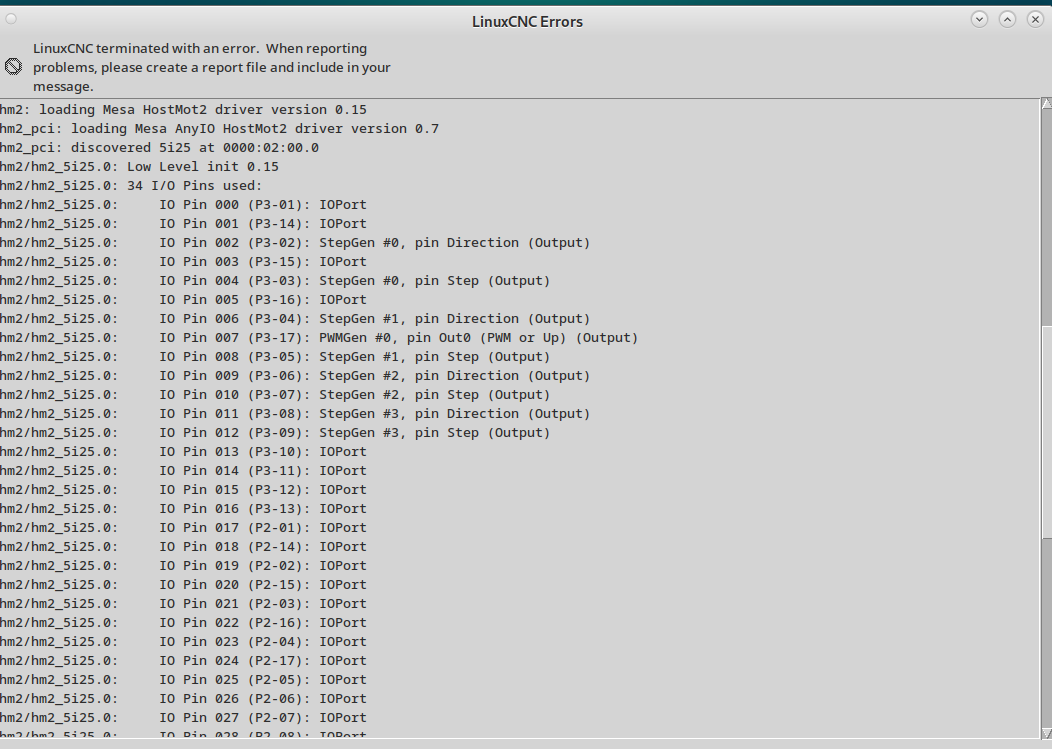
Task: Minimize the LinuxCNC Errors window
Action: pos(979,19)
